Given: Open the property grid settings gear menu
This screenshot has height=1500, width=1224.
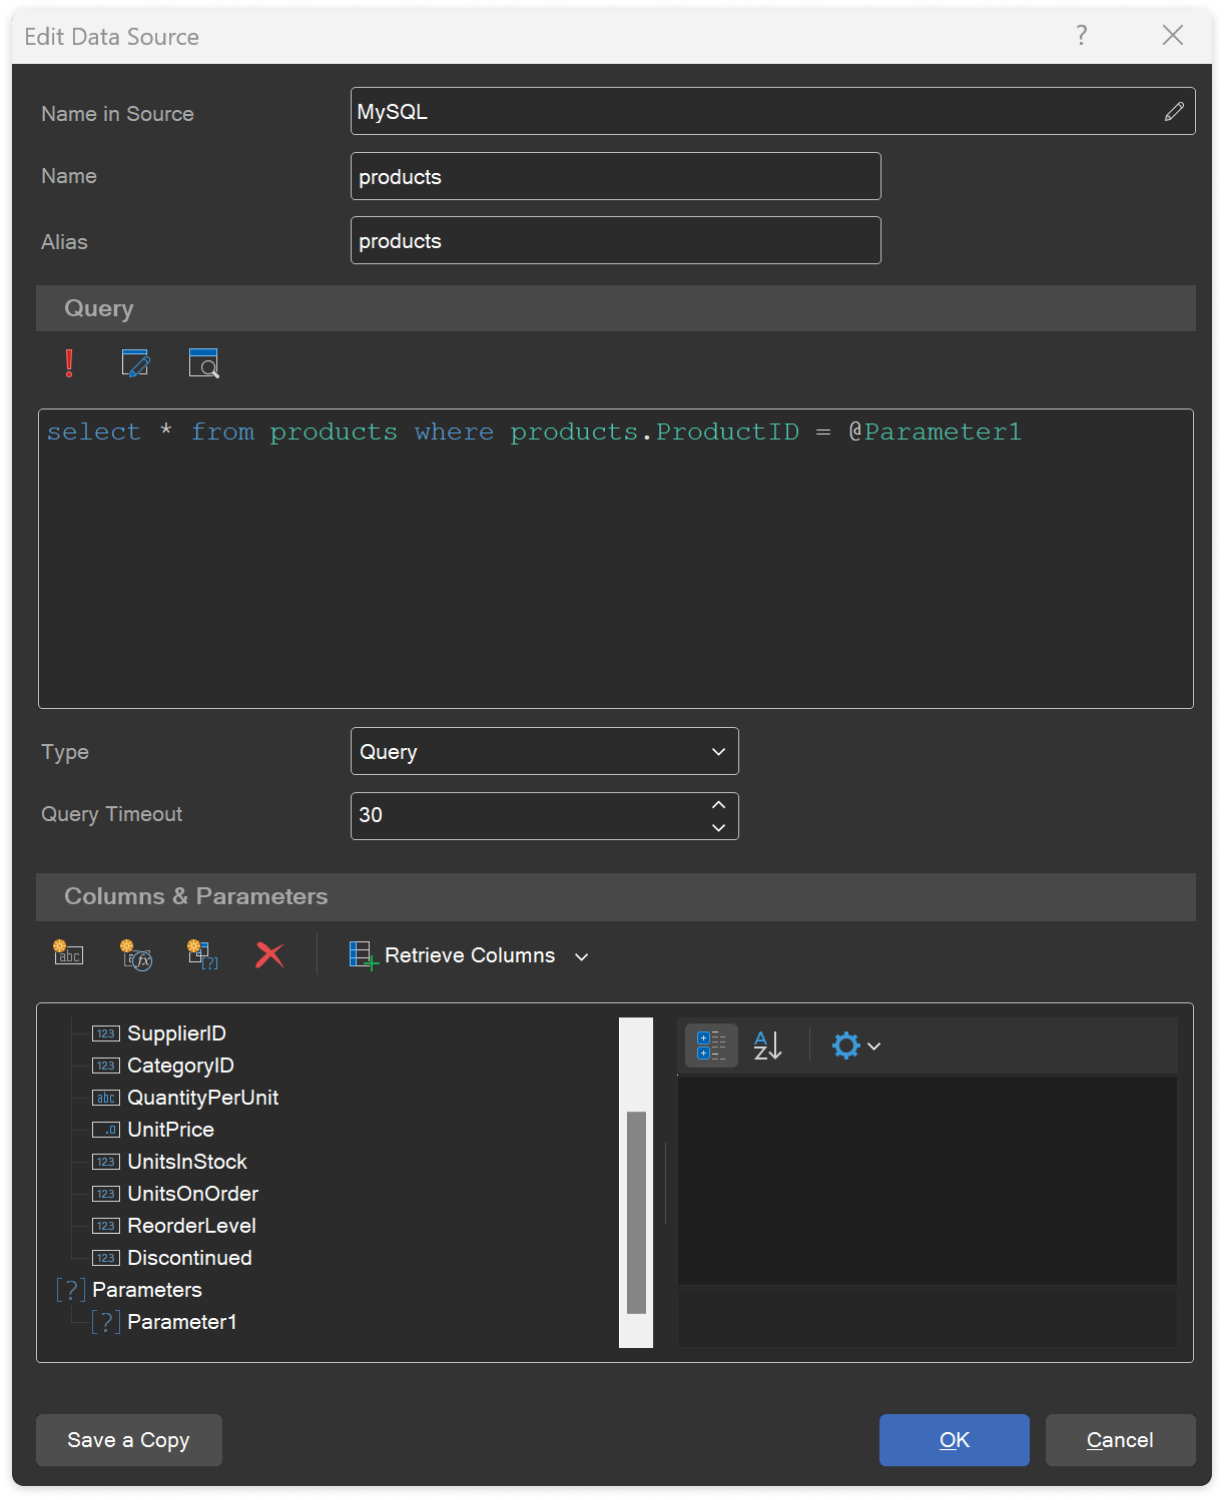Looking at the screenshot, I should pyautogui.click(x=855, y=1046).
